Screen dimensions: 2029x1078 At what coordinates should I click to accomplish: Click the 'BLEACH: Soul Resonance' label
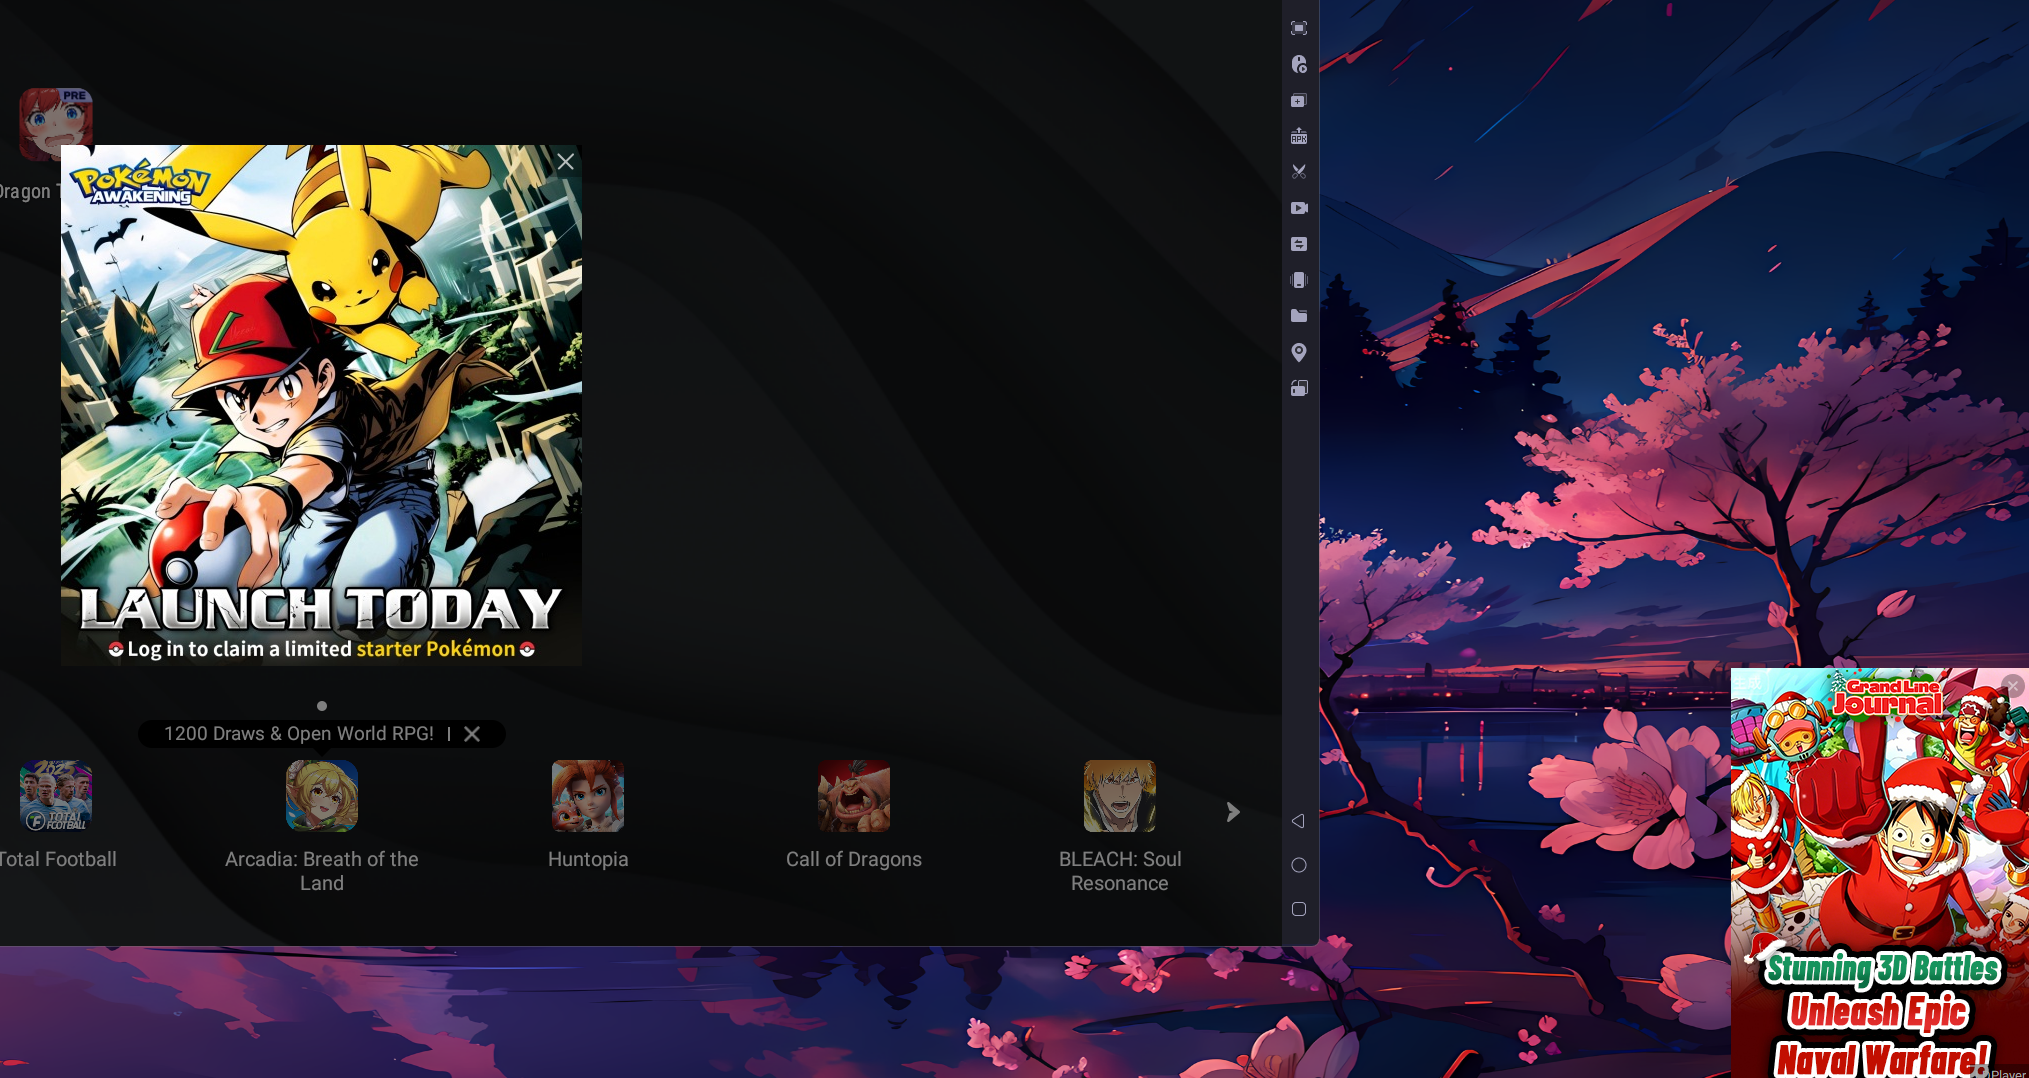click(1120, 871)
